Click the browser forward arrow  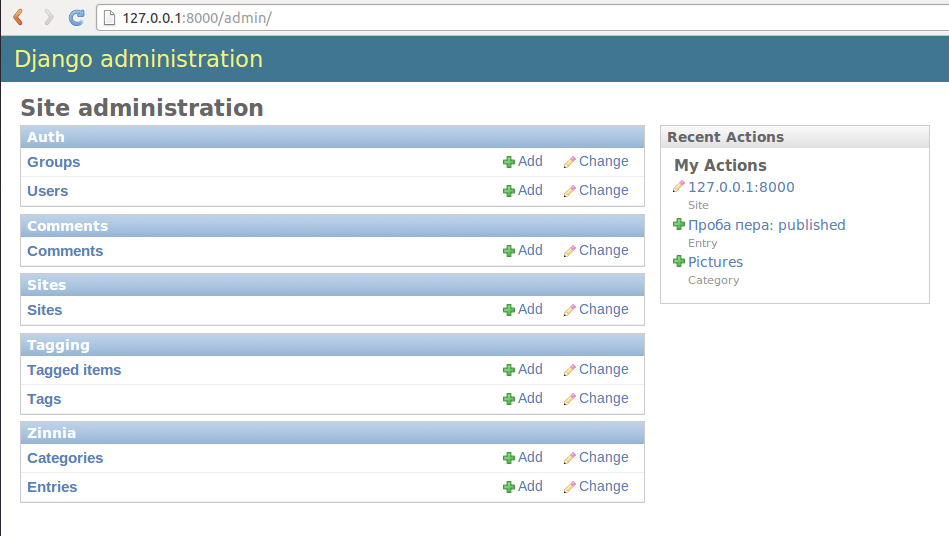[48, 18]
